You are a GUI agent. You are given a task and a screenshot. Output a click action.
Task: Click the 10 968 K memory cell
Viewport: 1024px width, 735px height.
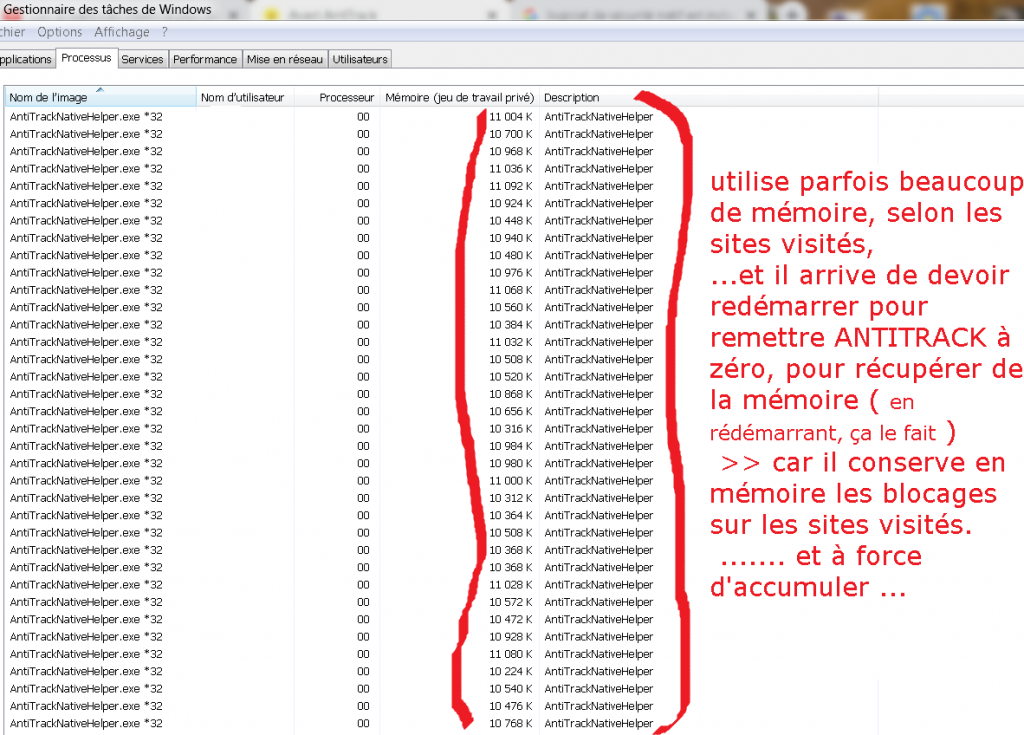[x=511, y=151]
